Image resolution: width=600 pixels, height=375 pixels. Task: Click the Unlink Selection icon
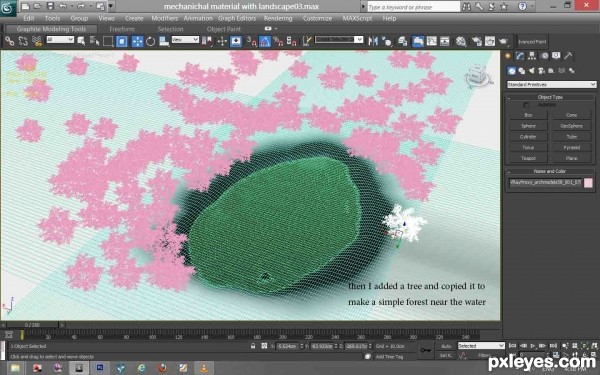[x=23, y=41]
